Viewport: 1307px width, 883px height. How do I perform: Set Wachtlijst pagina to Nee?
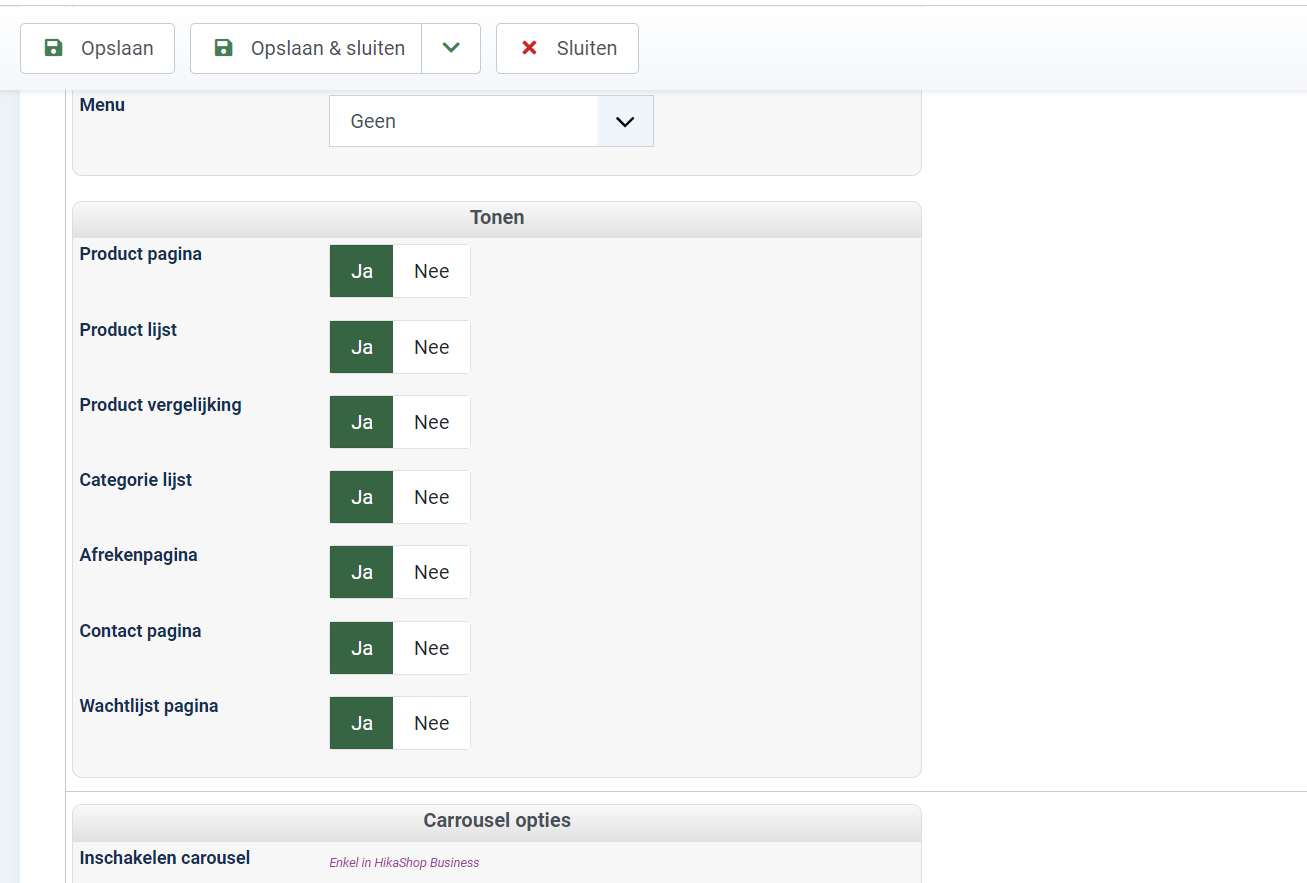click(x=432, y=723)
